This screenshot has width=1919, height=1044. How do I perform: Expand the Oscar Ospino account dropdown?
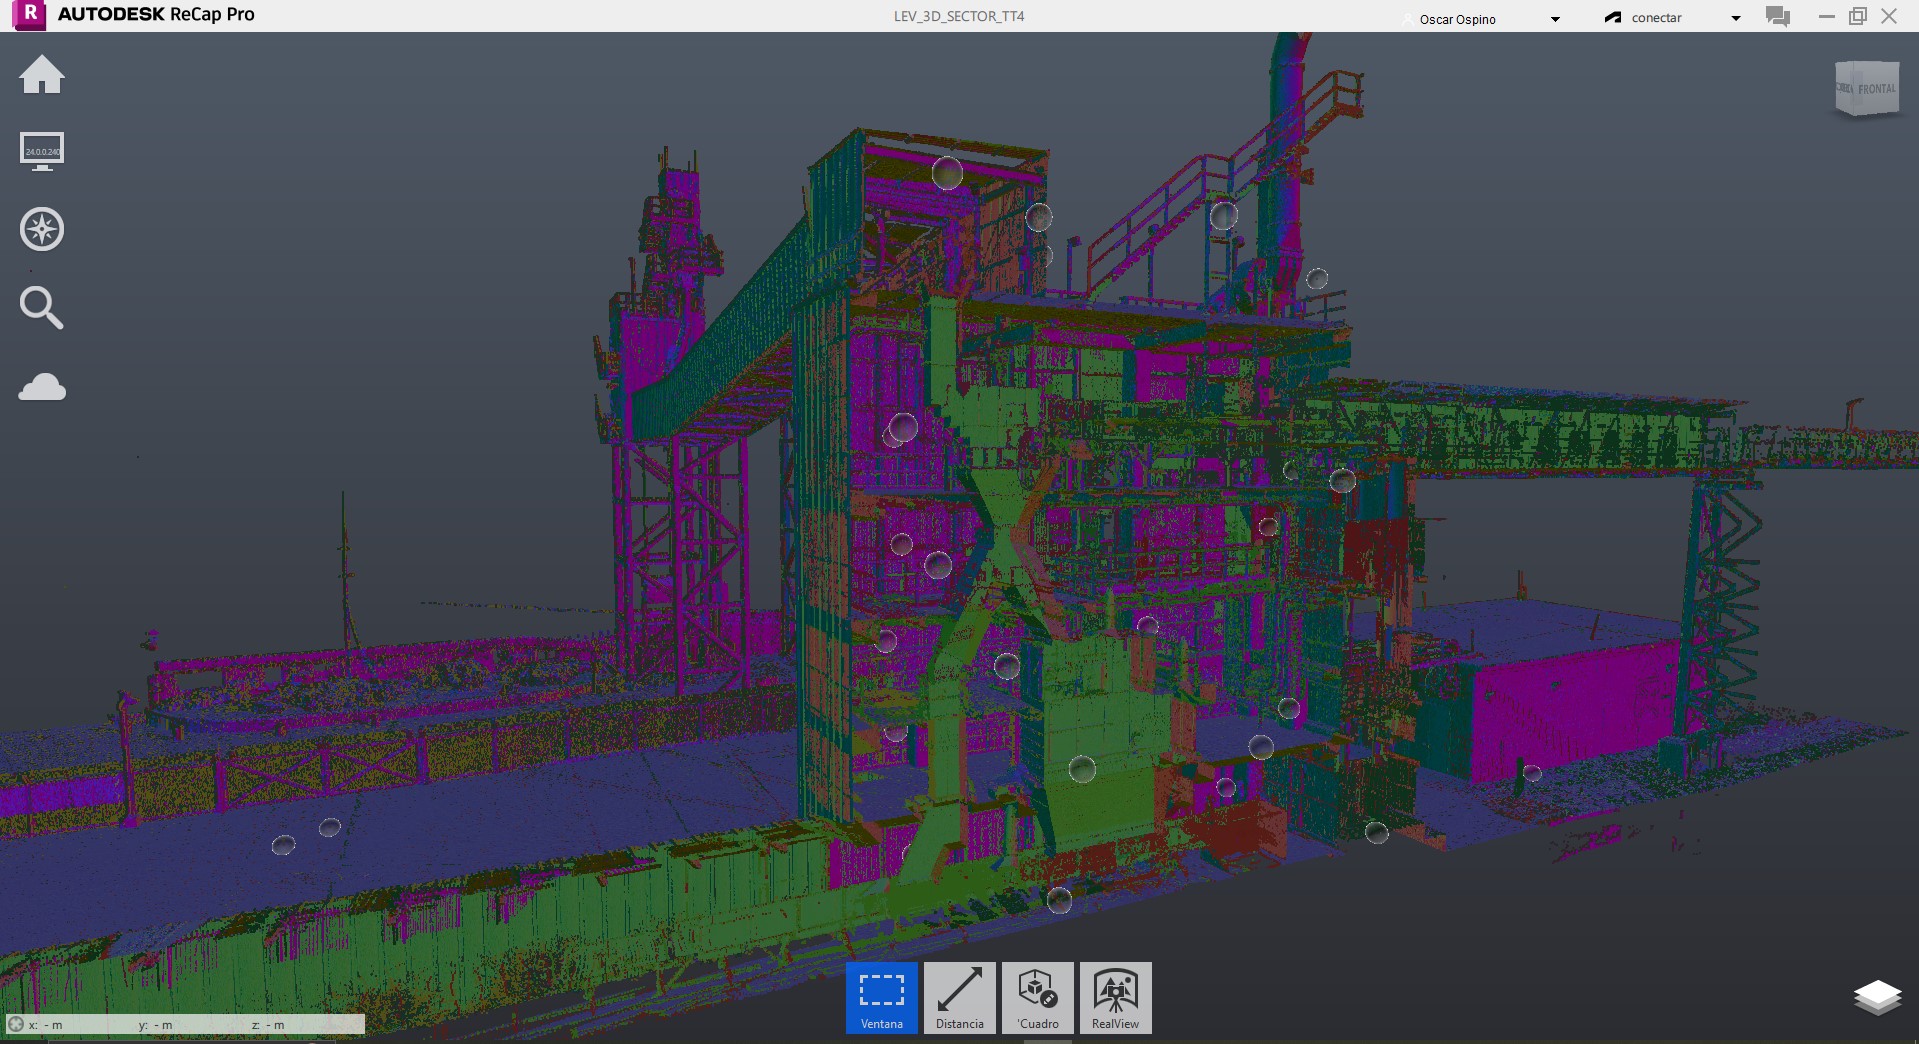(x=1555, y=19)
